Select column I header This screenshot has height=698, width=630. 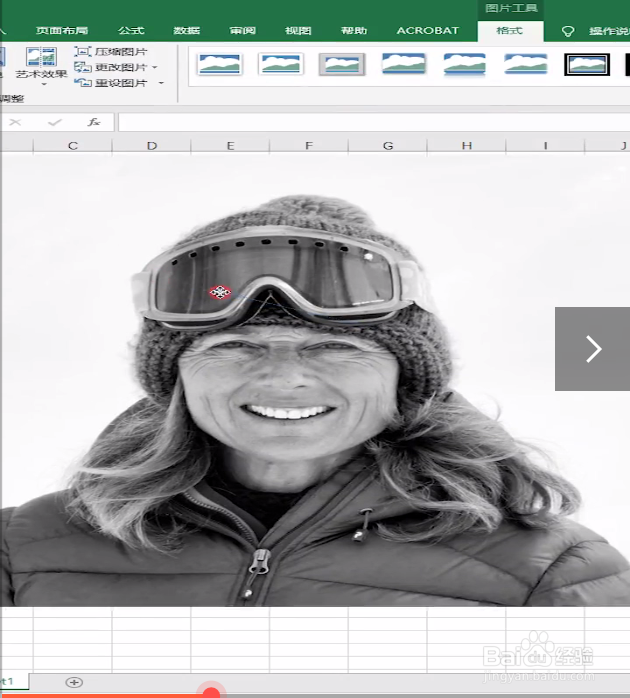[x=545, y=146]
